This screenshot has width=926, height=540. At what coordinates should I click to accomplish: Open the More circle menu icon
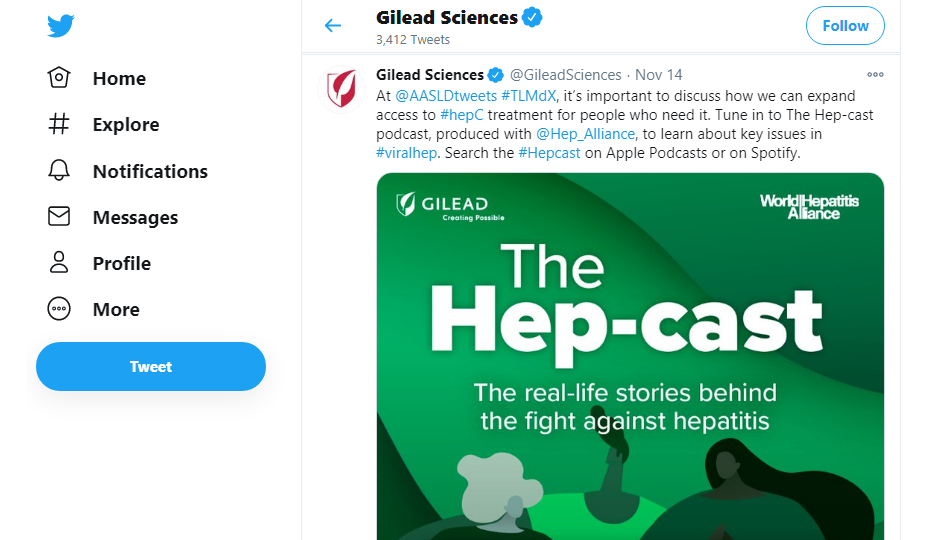(59, 309)
